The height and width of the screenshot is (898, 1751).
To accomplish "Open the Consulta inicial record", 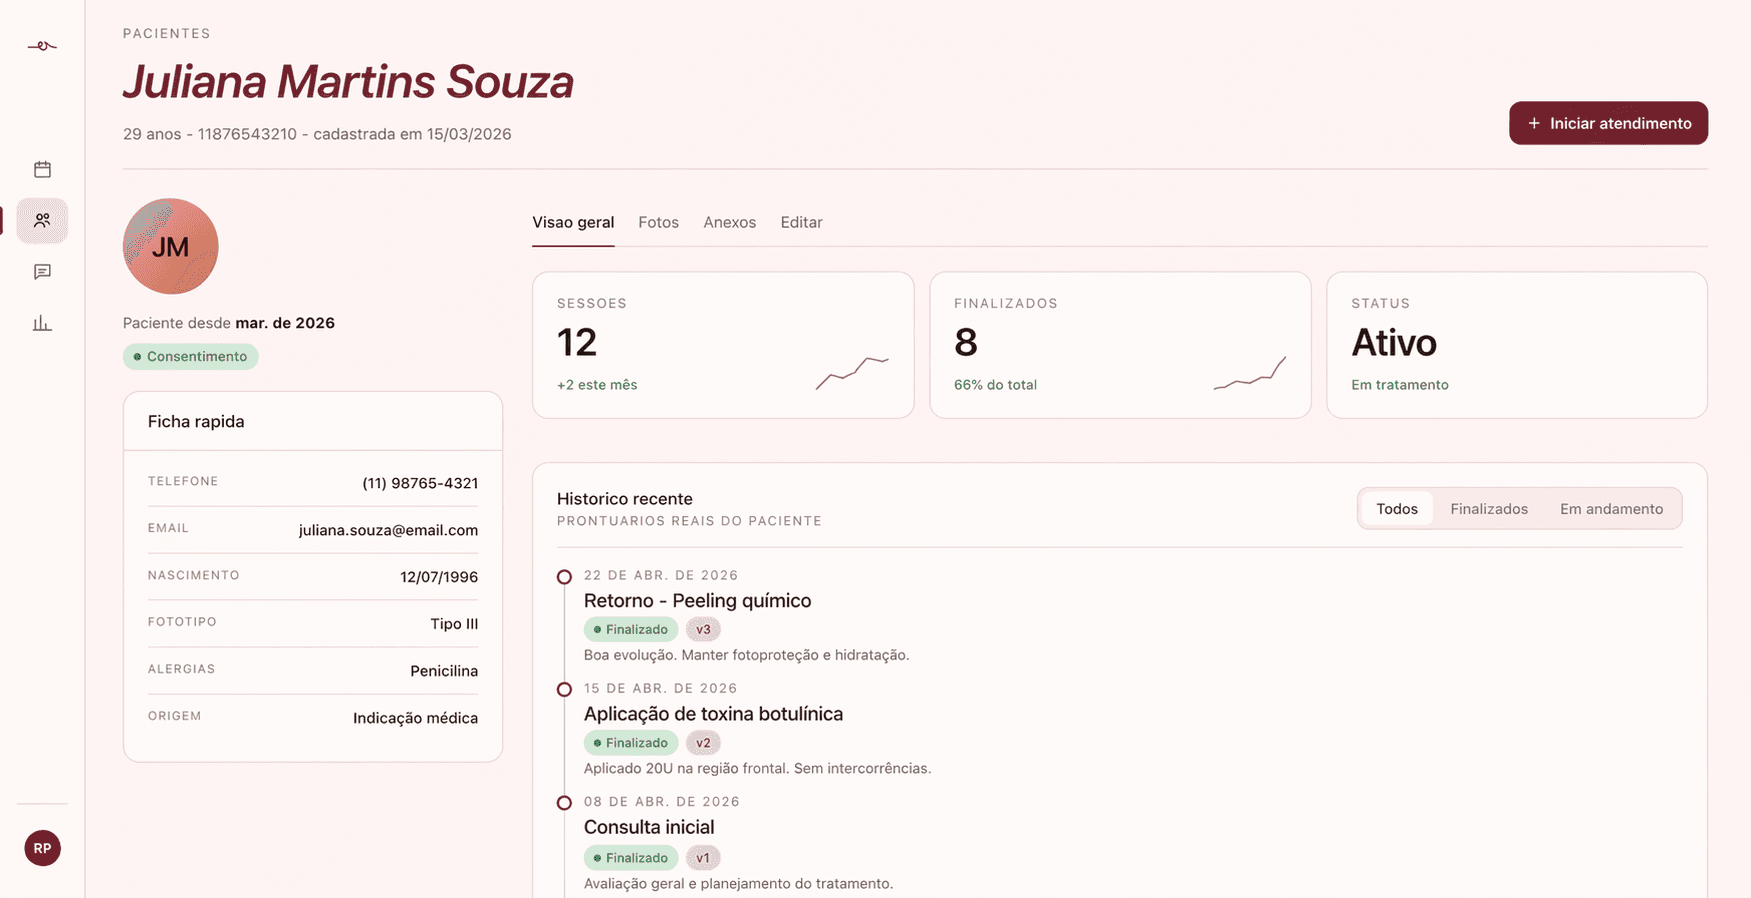I will (x=649, y=827).
